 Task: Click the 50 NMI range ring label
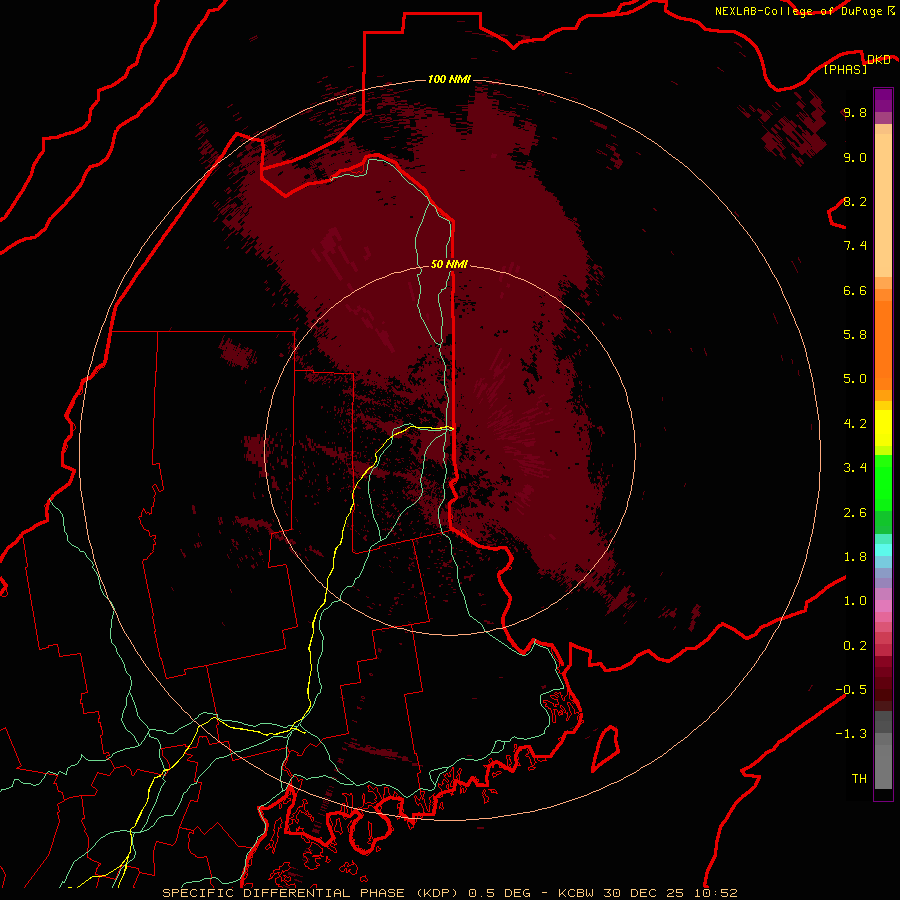pyautogui.click(x=449, y=264)
